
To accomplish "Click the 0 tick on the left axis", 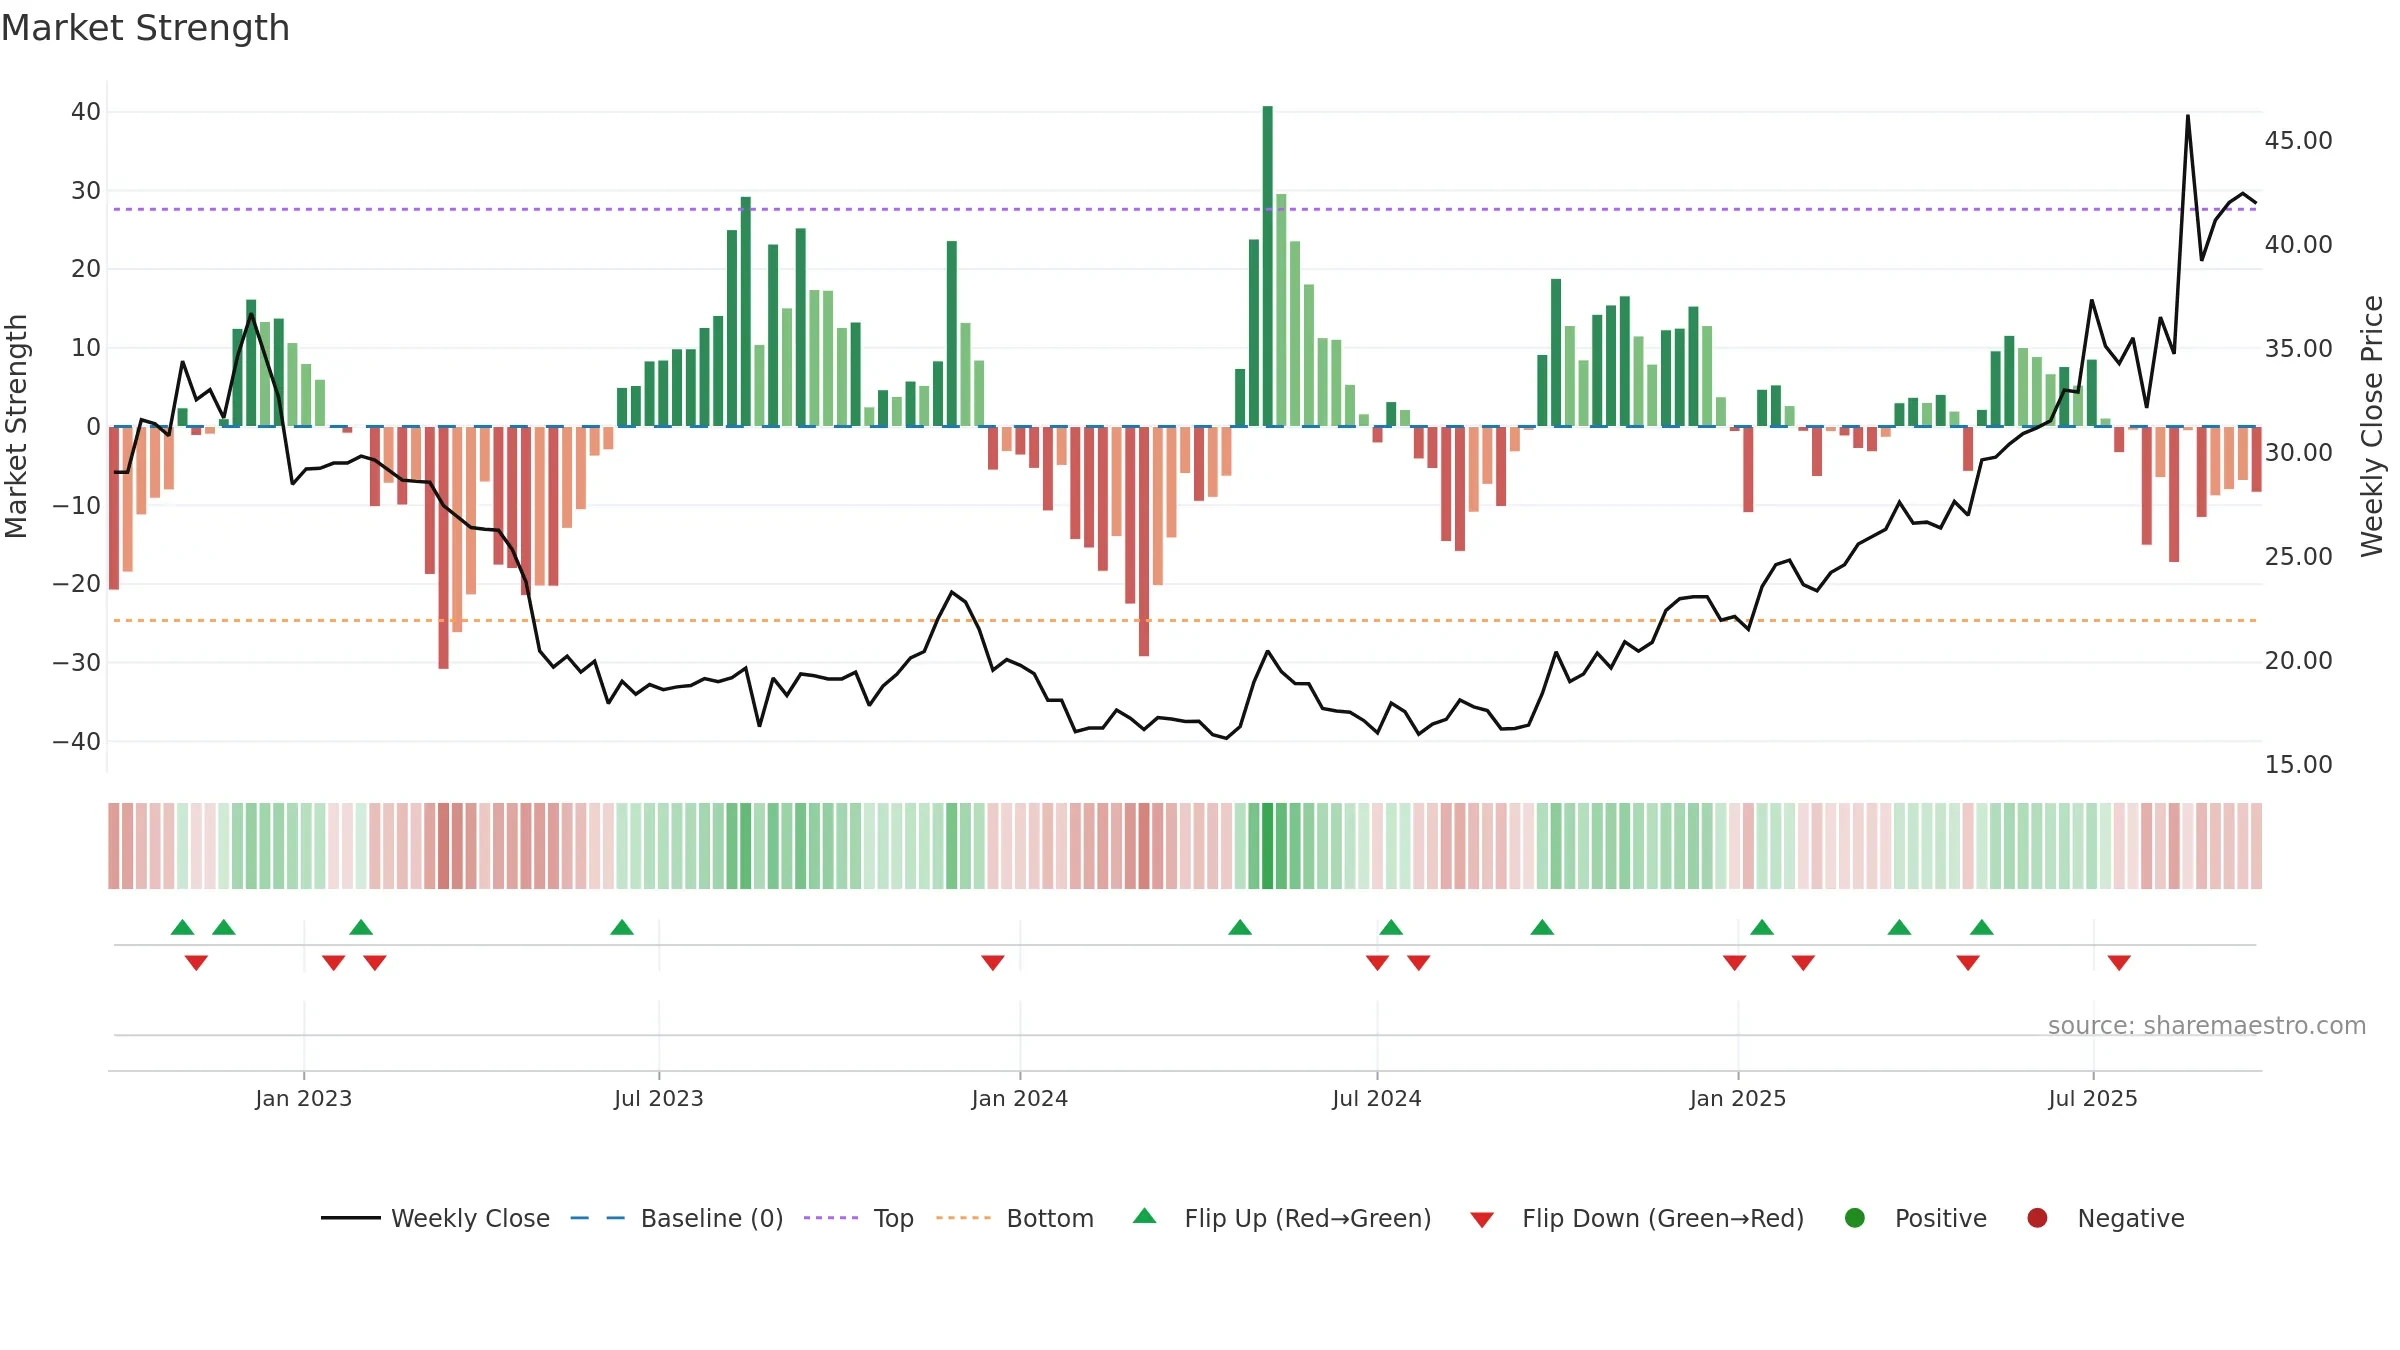I will (x=94, y=427).
